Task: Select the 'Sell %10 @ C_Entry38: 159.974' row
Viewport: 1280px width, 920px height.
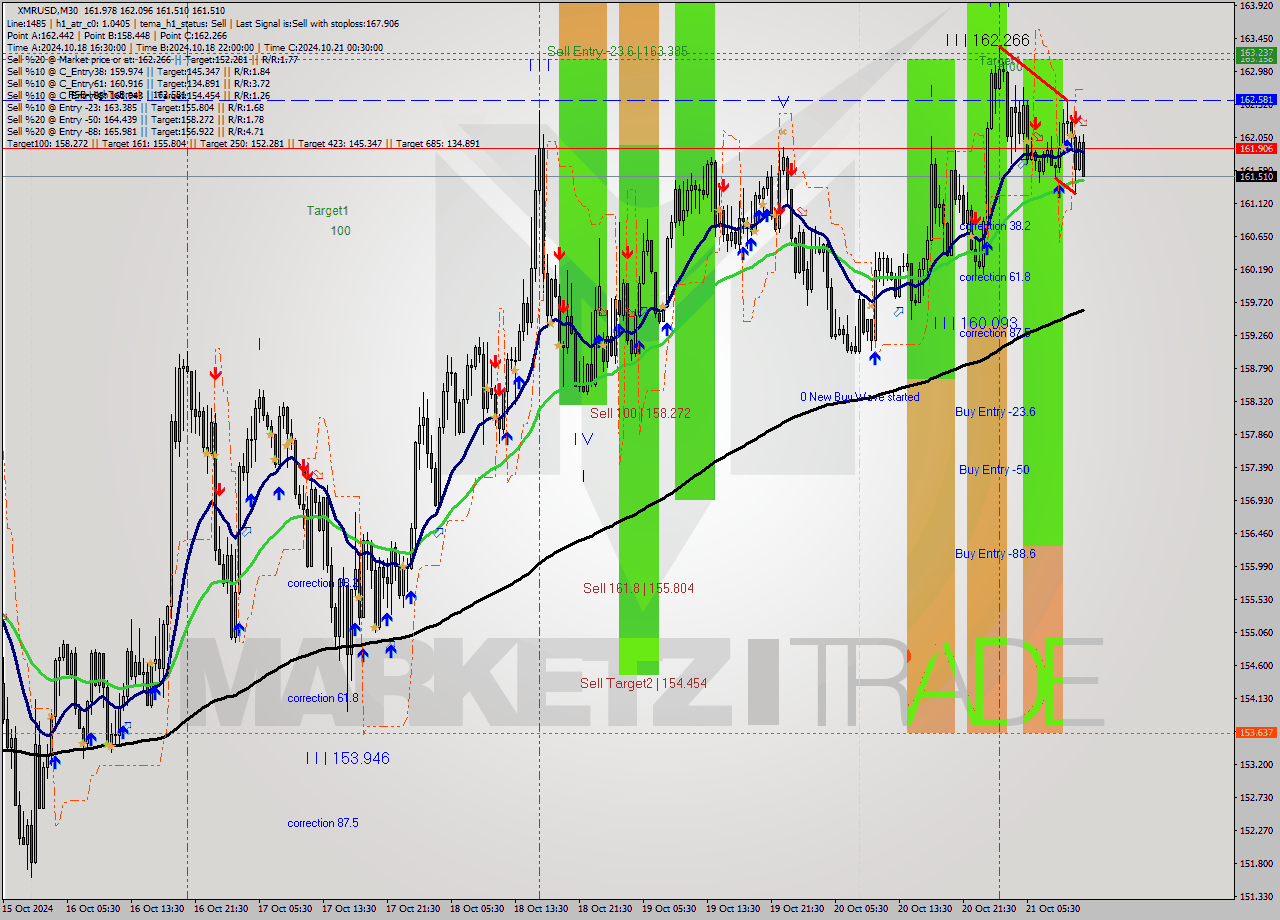Action: click(x=138, y=71)
